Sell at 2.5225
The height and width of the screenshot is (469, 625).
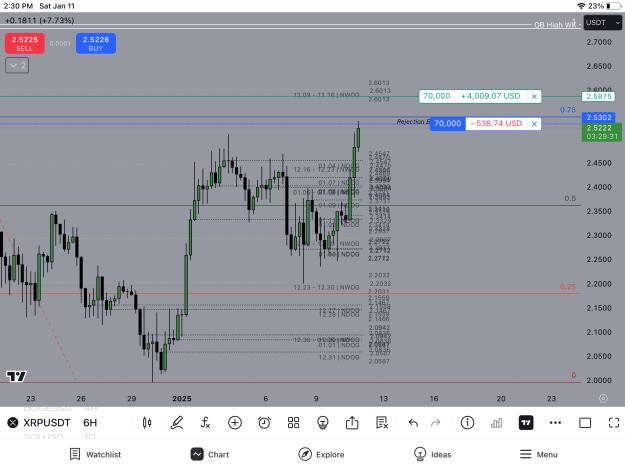click(25, 43)
